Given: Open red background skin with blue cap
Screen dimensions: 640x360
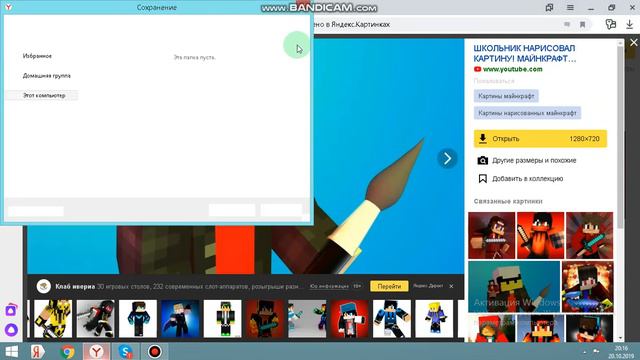Looking at the screenshot, I should [349, 319].
